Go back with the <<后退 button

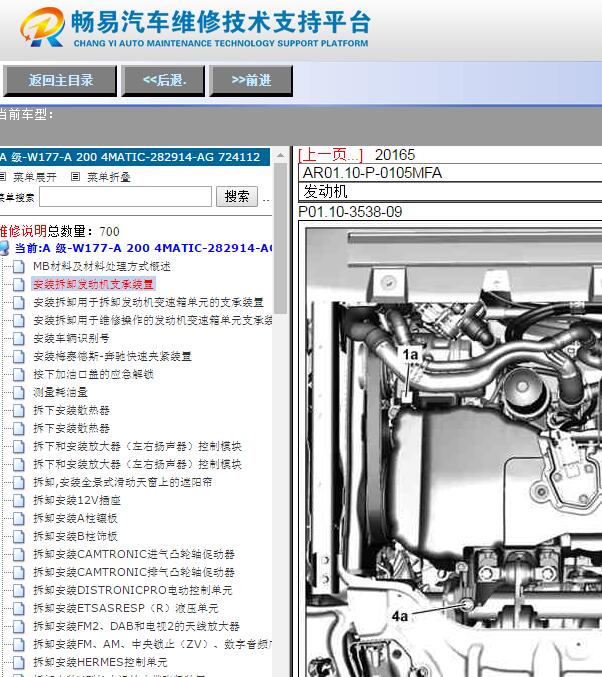pos(163,80)
